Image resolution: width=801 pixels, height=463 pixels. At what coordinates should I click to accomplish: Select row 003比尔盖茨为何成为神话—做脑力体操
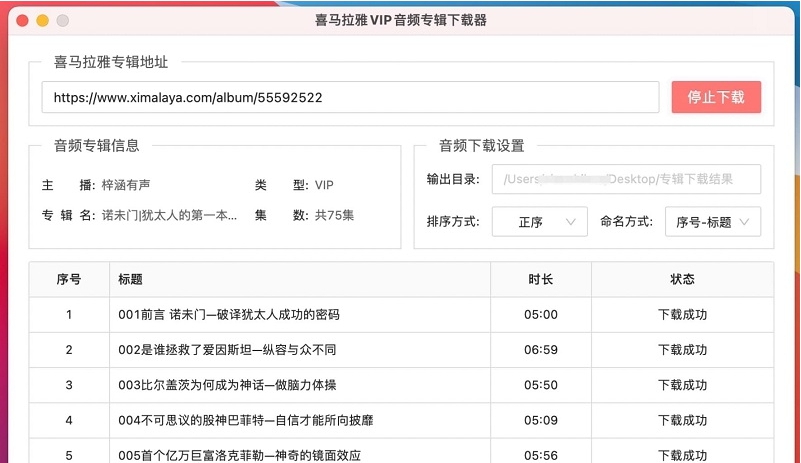402,385
